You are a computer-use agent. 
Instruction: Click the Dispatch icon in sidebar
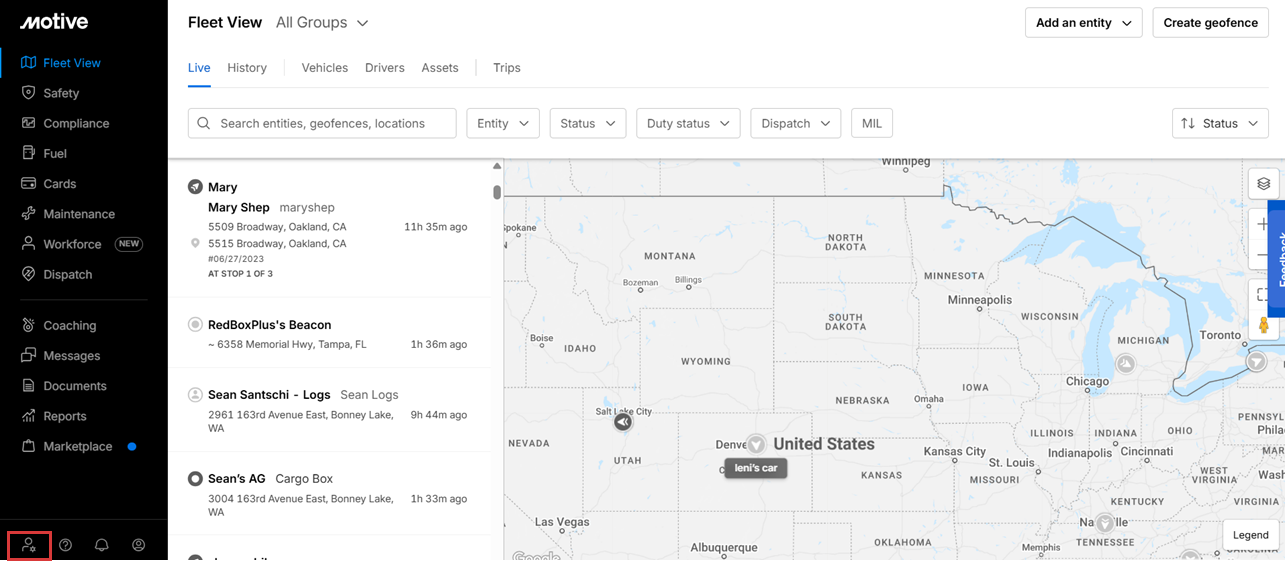(x=28, y=273)
